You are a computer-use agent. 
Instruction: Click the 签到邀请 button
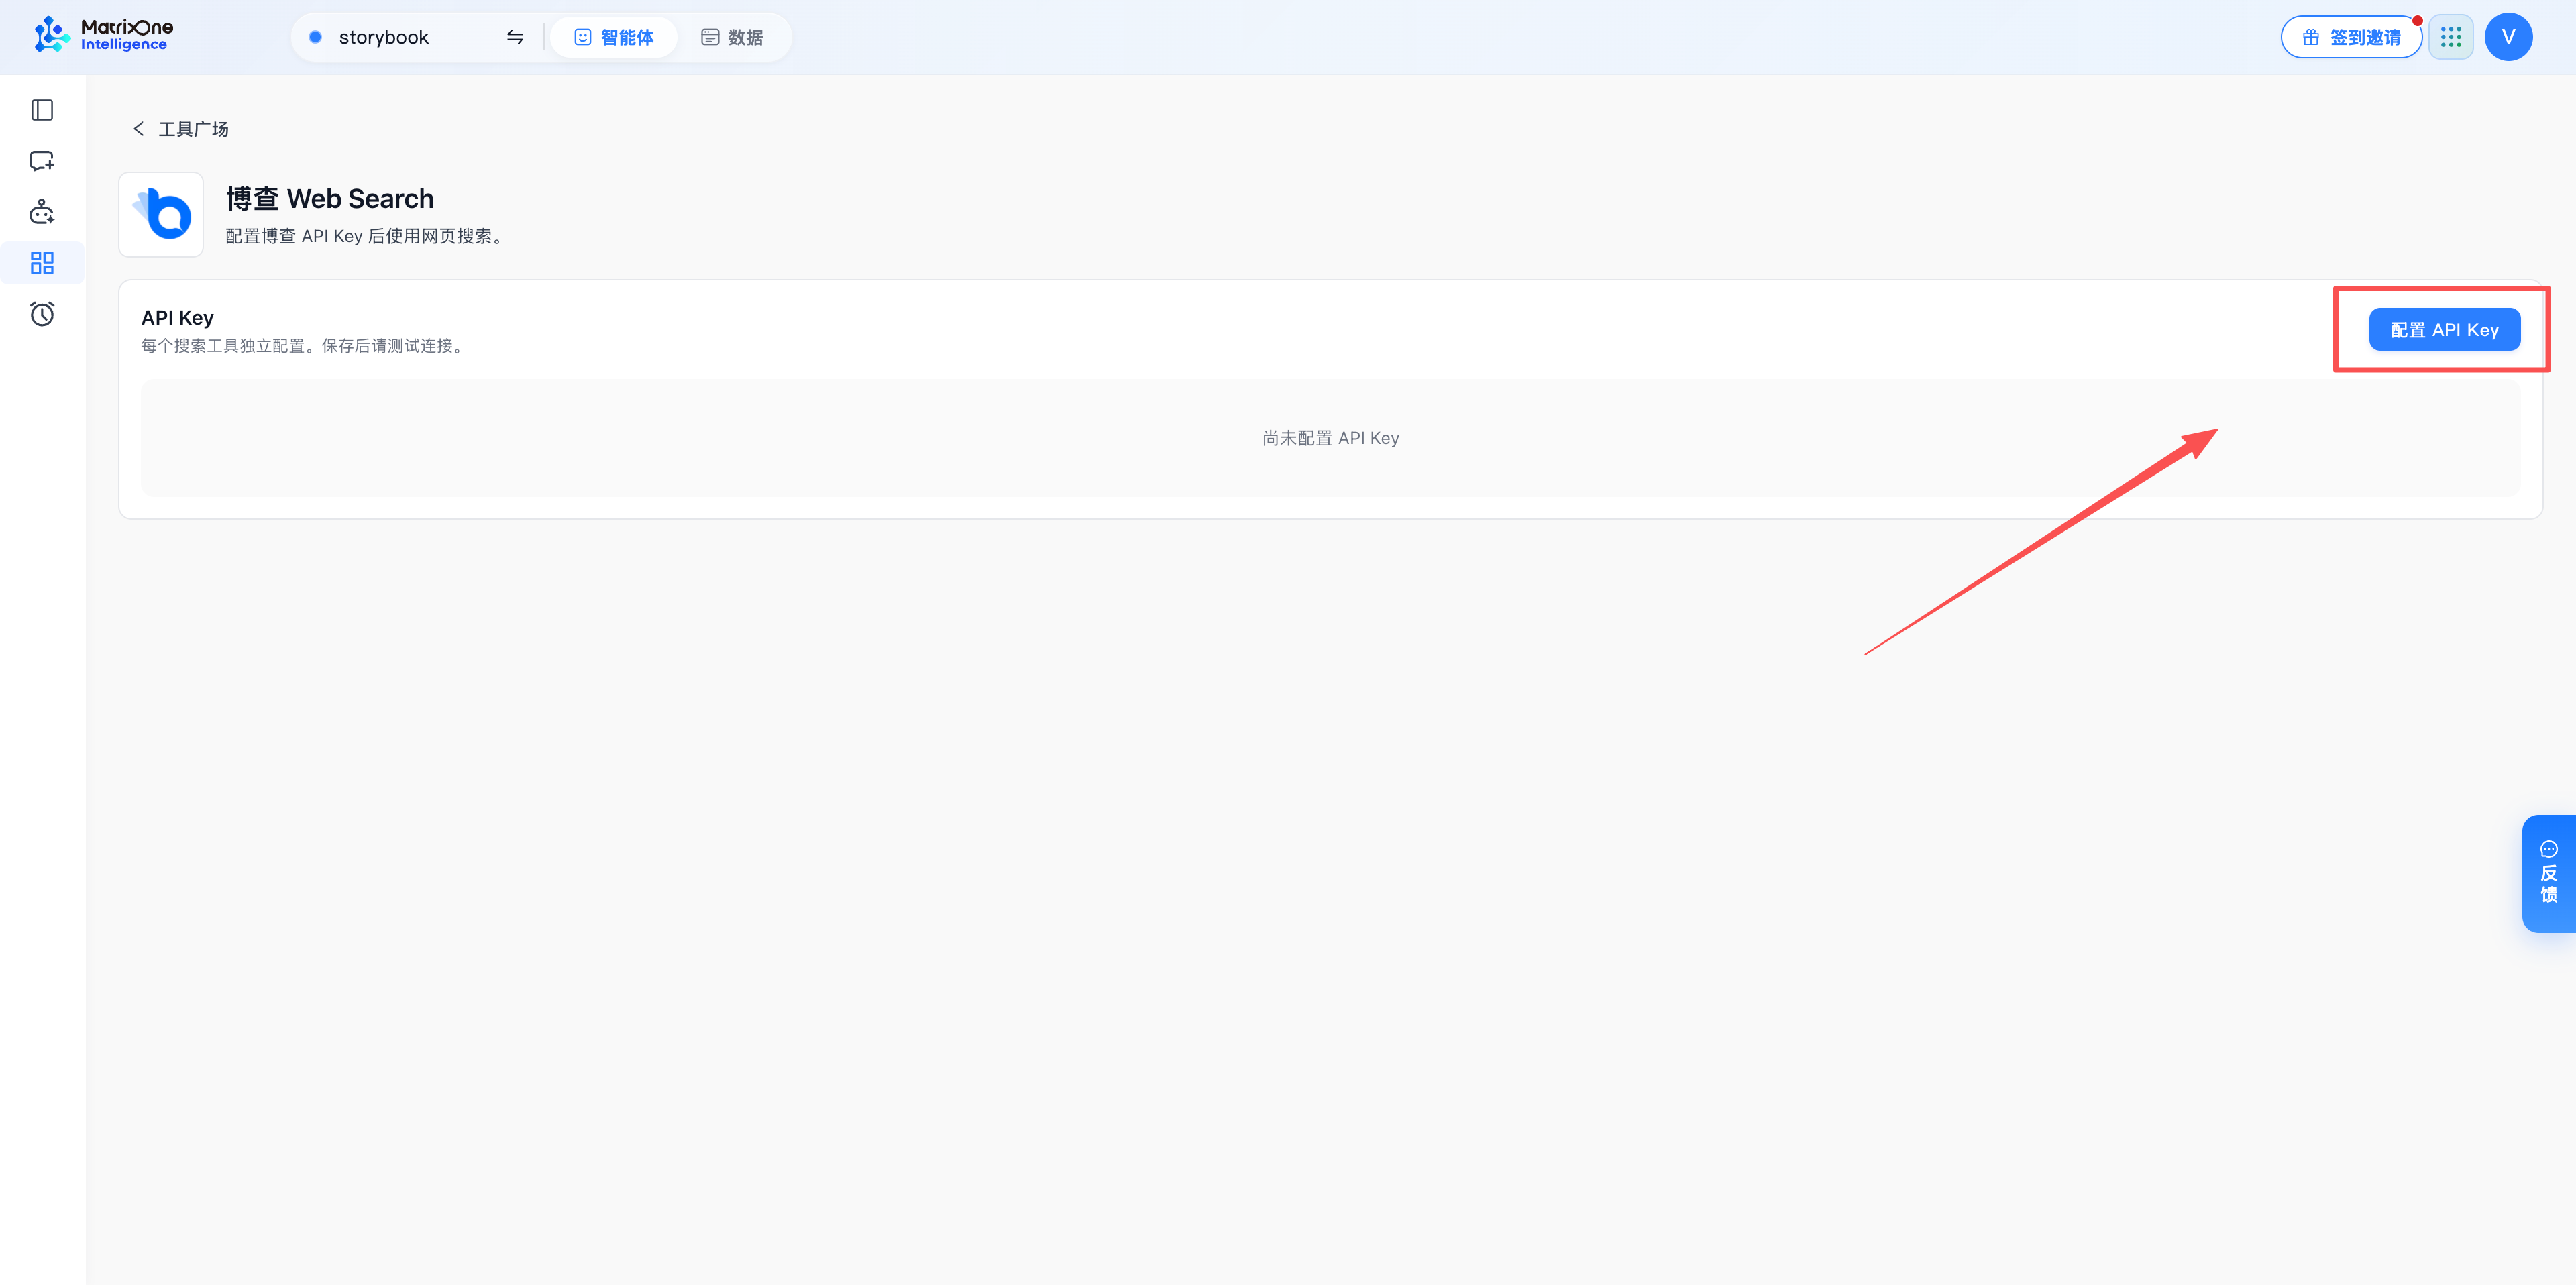[2351, 37]
